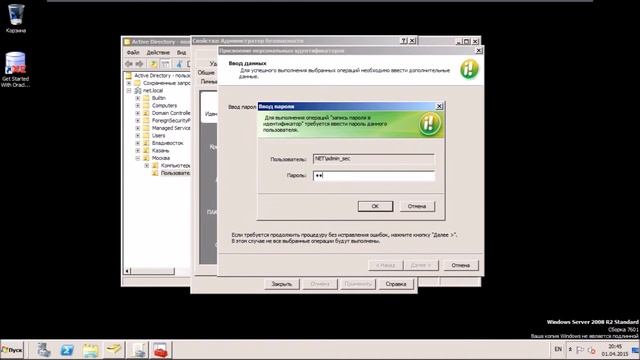
Task: Click the folder icon beside Builtin
Action: 146,98
